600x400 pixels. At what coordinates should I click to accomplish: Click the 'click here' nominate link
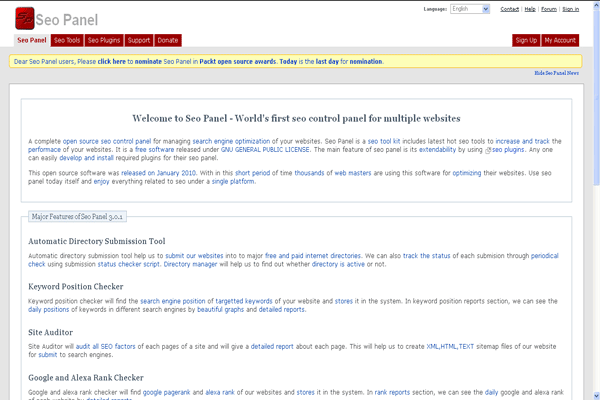(112, 61)
